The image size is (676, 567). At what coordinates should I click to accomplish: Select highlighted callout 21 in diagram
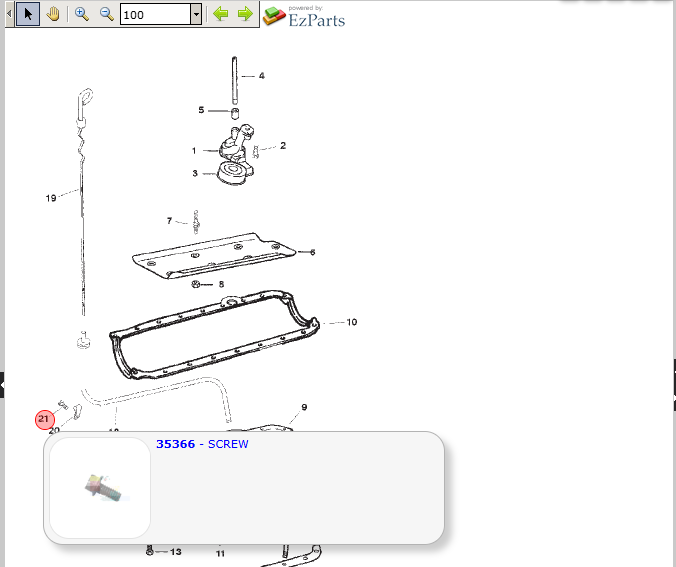(x=44, y=420)
